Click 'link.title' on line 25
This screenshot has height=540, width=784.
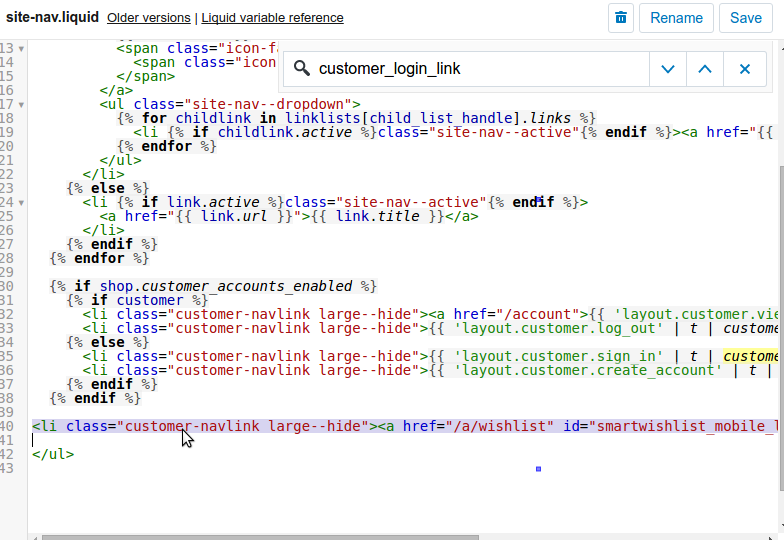pos(378,216)
